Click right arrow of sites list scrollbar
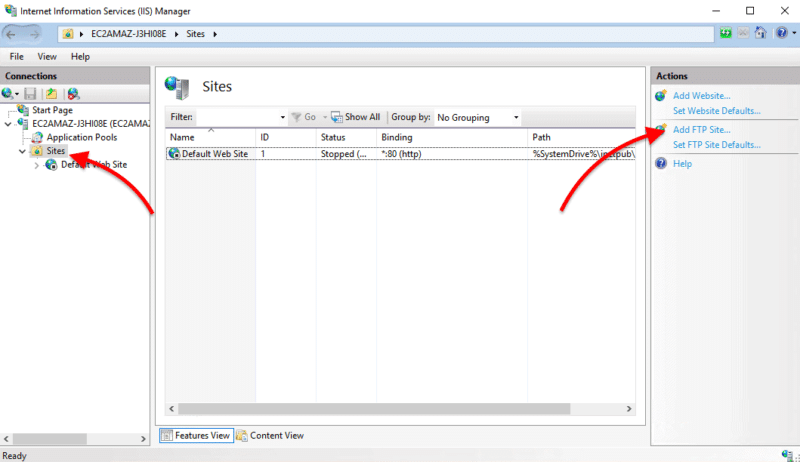 629,409
